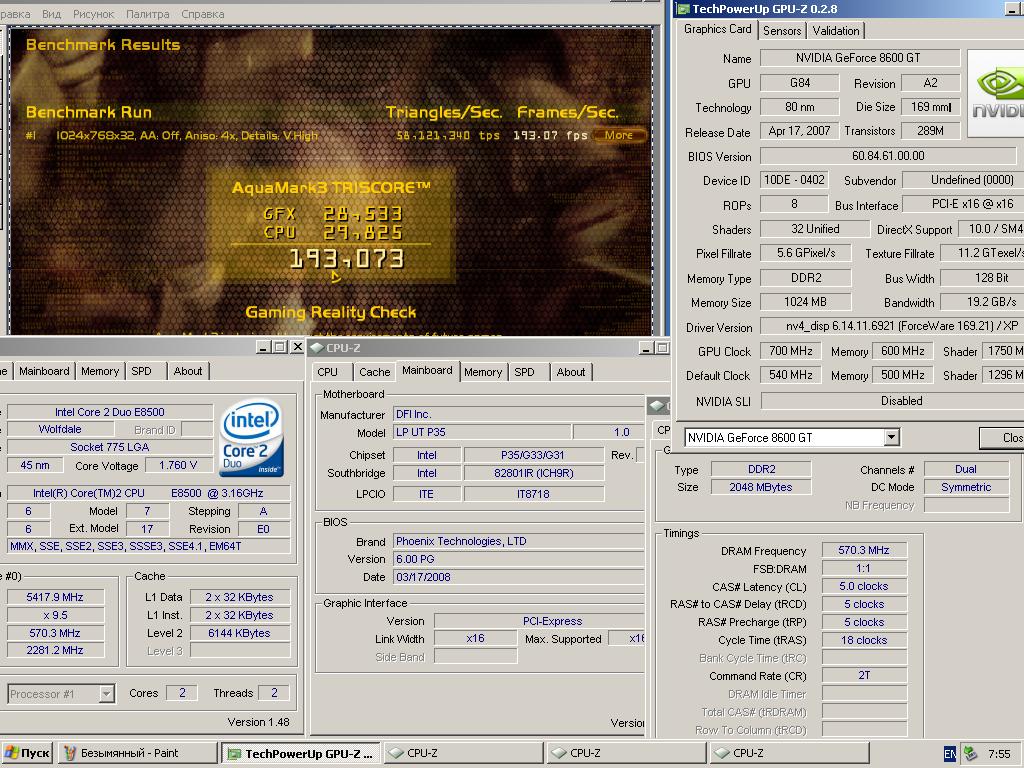Switch to Безымянный - Paint taskbar button
The image size is (1024, 768).
click(137, 753)
